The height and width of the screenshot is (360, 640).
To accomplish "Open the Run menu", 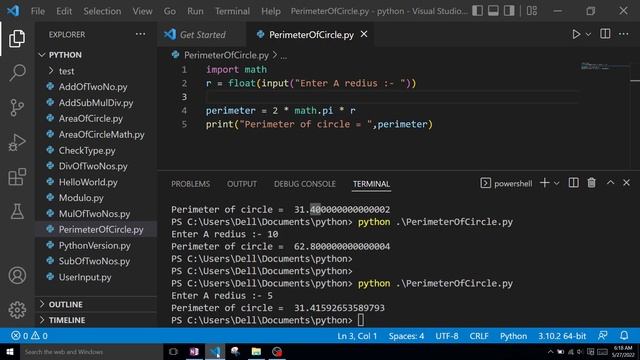I will pos(195,11).
